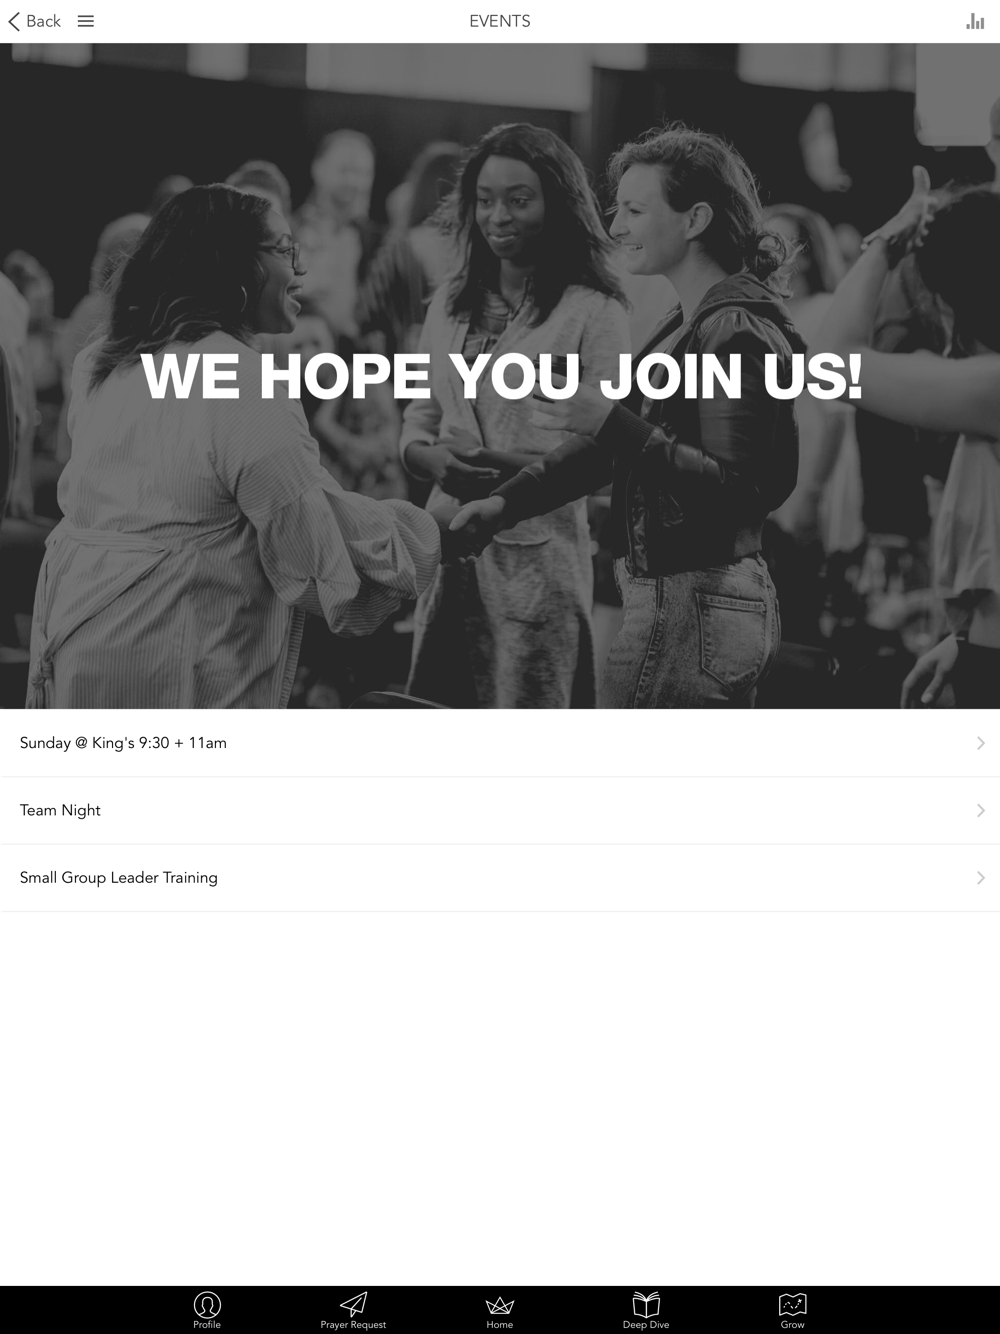Tap the bar chart icon at top right

point(975,21)
